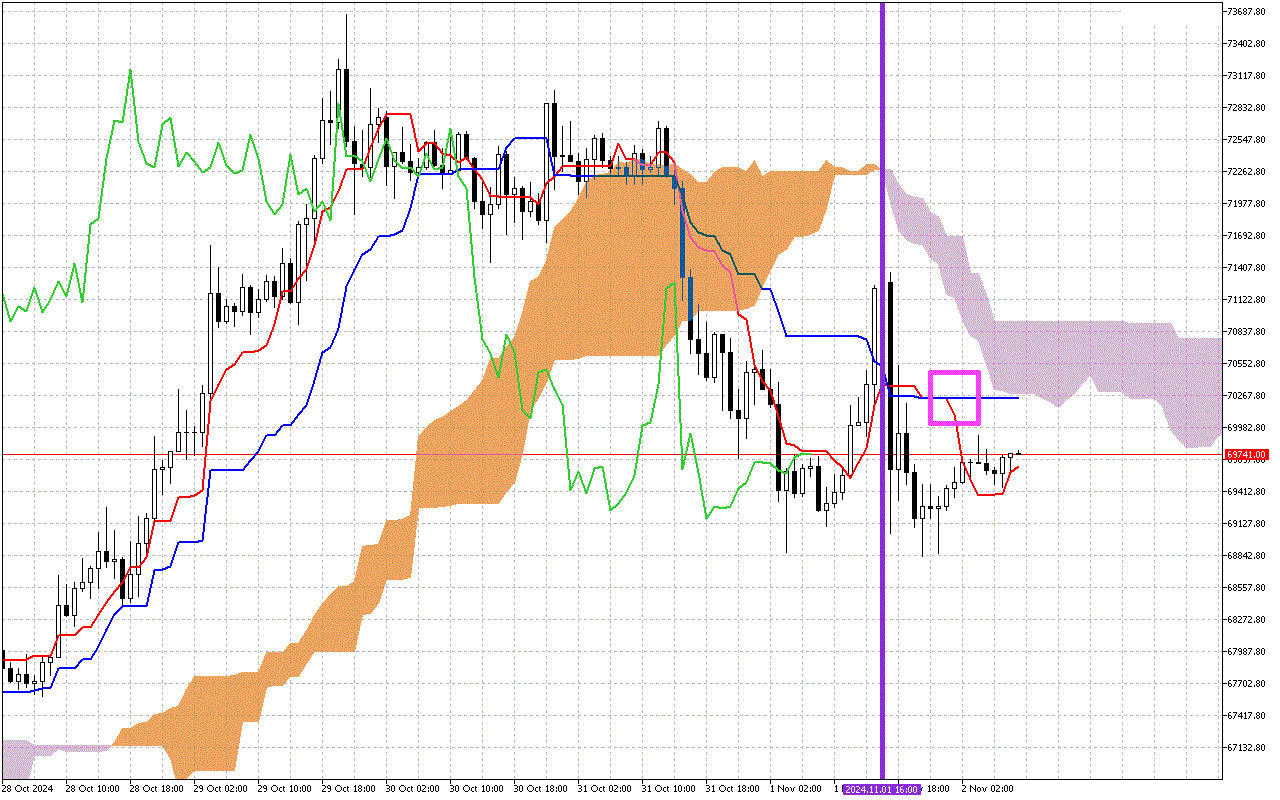The width and height of the screenshot is (1280, 800).
Task: Click the 30 Oct 10:00 time scale label
Action: click(x=475, y=789)
